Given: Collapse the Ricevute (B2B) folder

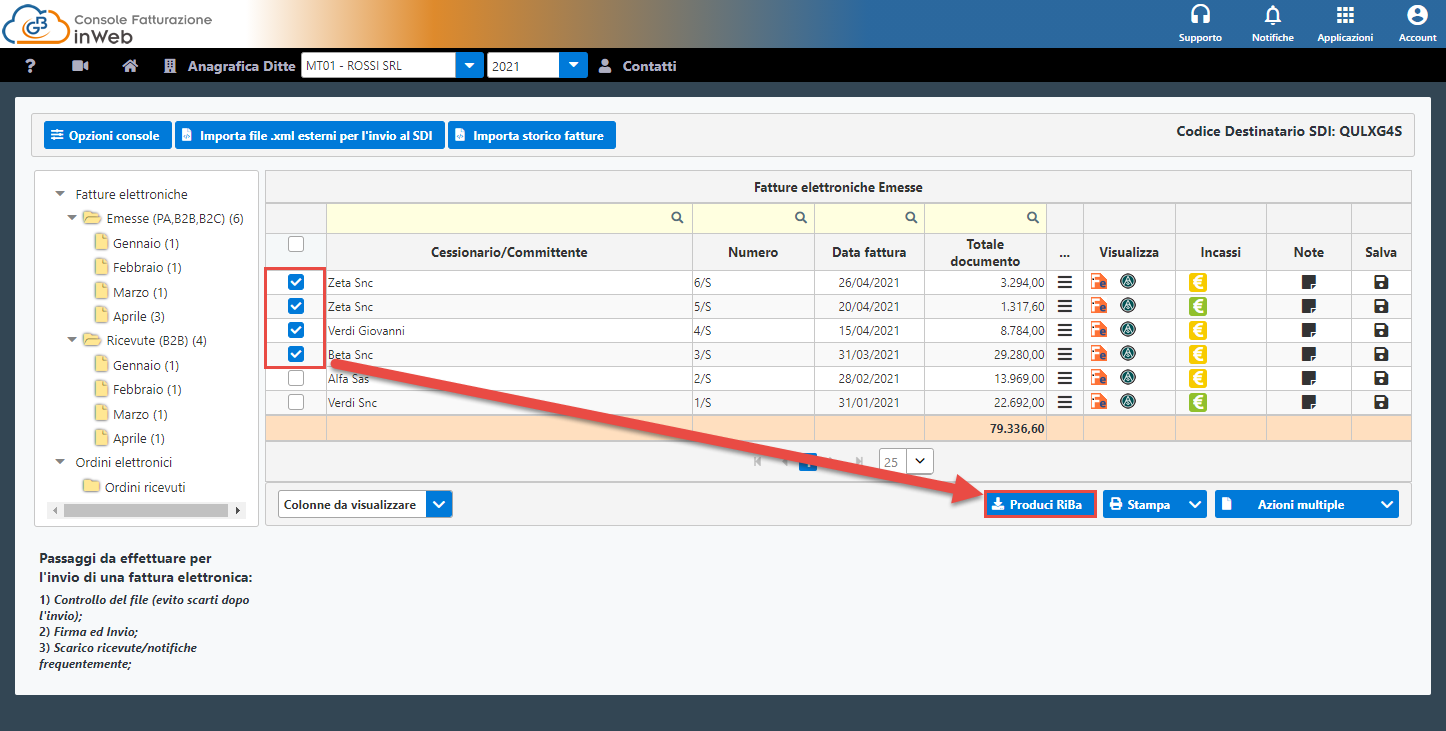Looking at the screenshot, I should [72, 341].
